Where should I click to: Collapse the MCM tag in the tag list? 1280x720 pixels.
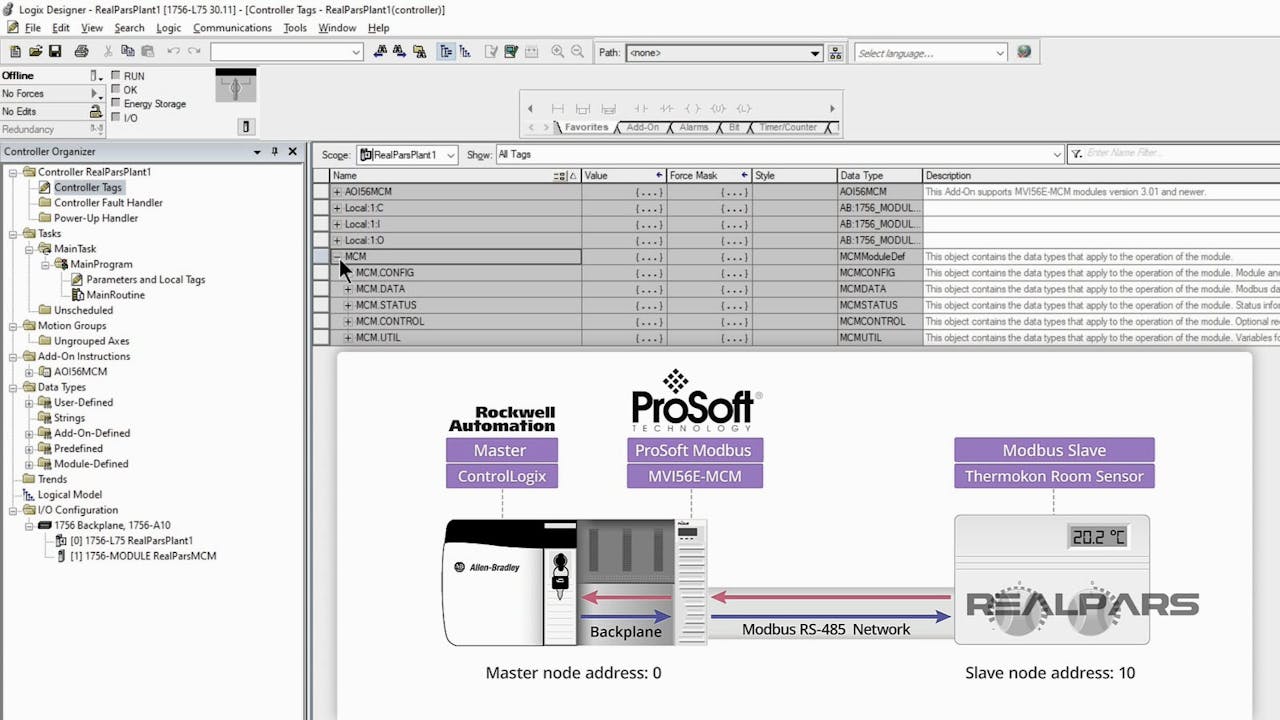(337, 256)
